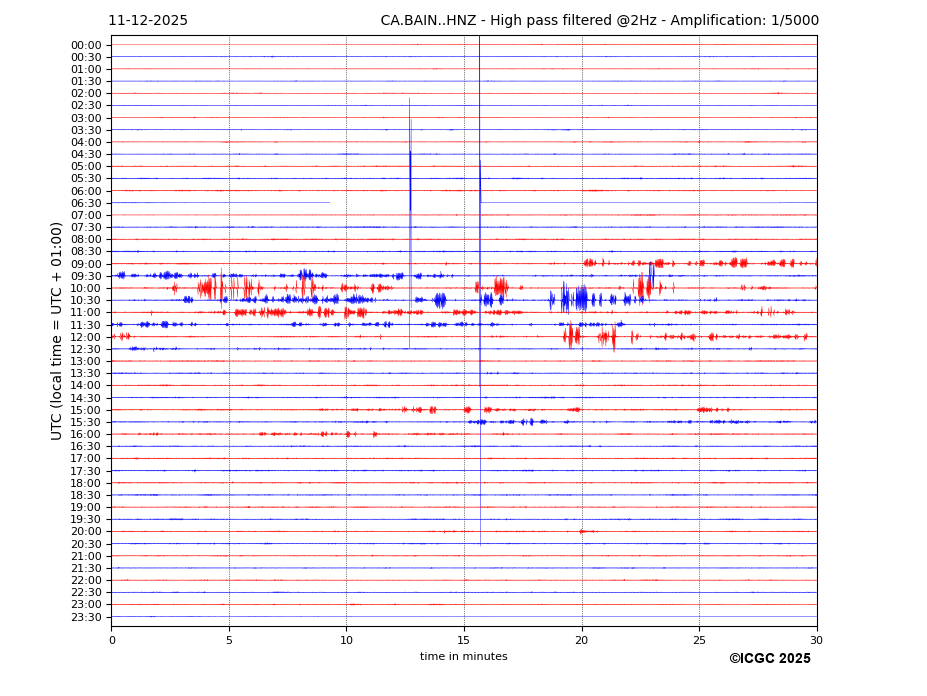Select the 12:00 time row label
This screenshot has width=927, height=696.
pos(86,337)
